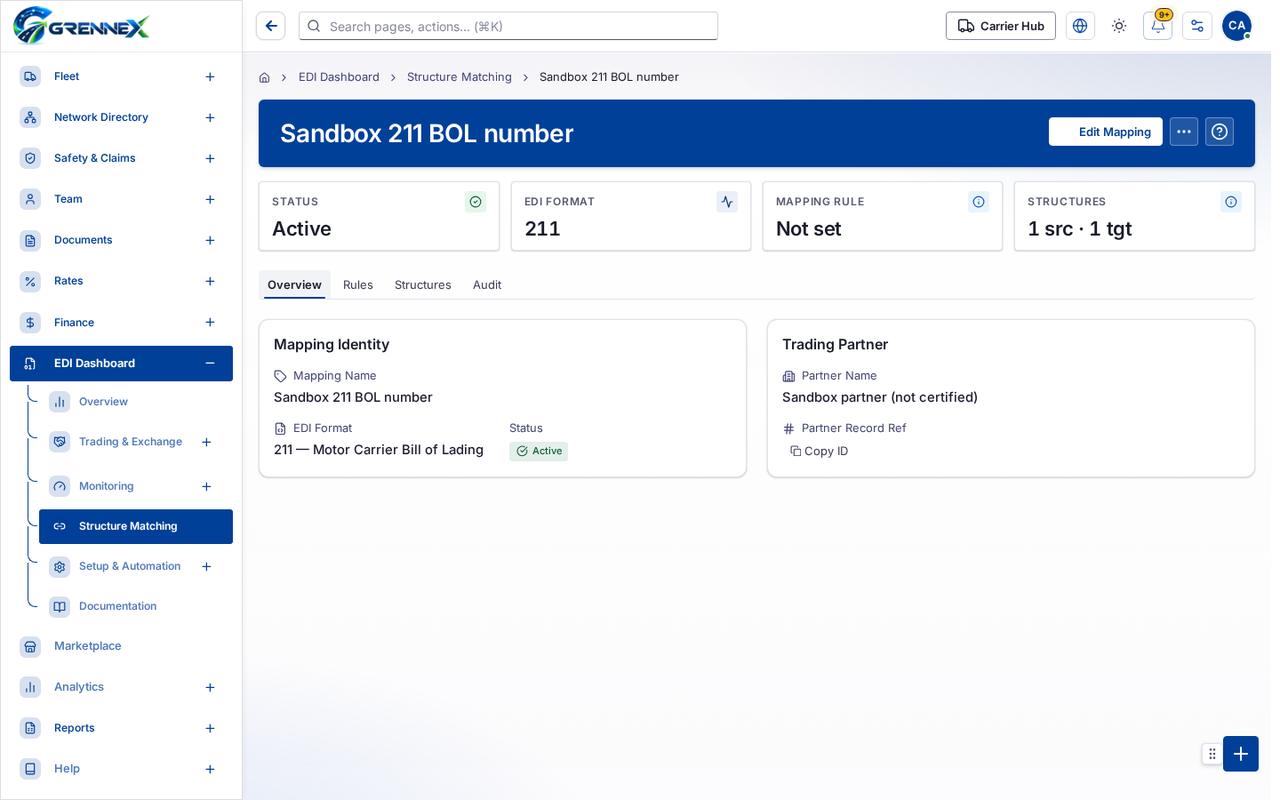Image resolution: width=1280 pixels, height=800 pixels.
Task: Expand the Setup & Automation submenu
Action: (206, 567)
